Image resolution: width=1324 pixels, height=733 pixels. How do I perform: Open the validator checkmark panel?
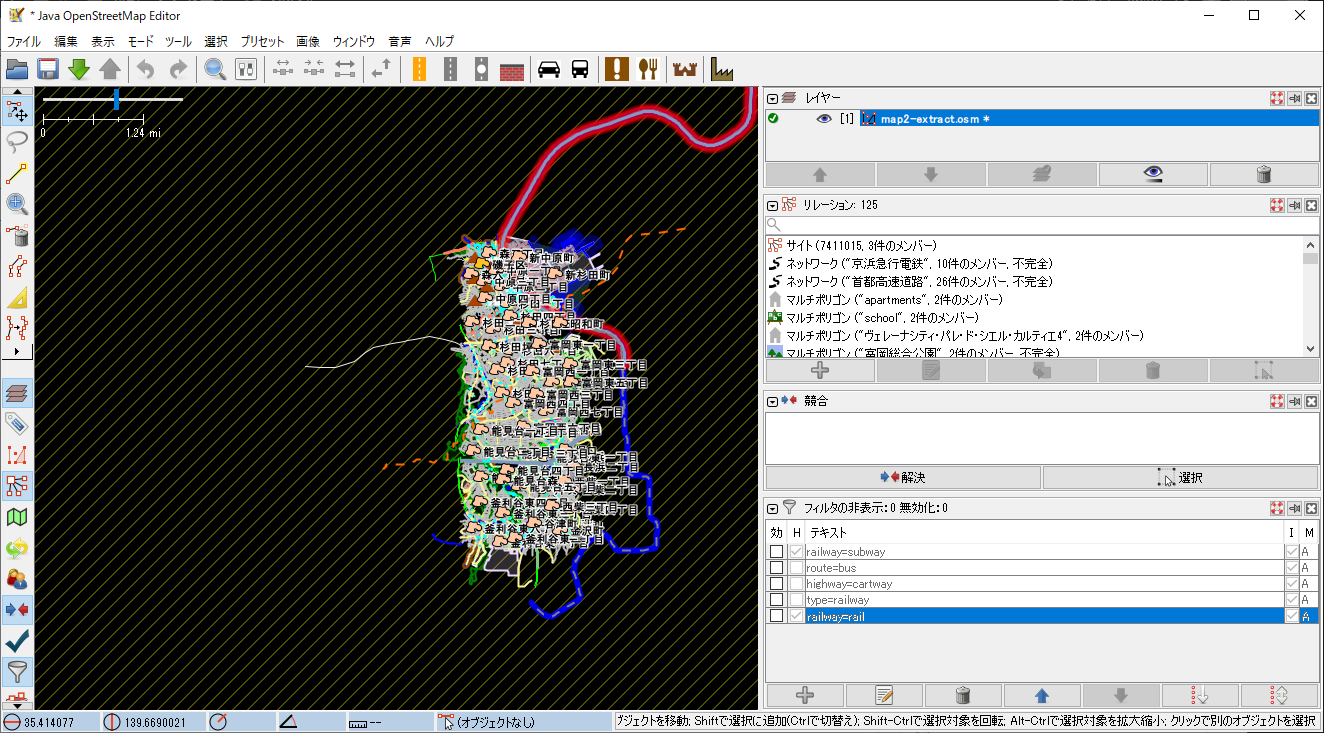(17, 640)
